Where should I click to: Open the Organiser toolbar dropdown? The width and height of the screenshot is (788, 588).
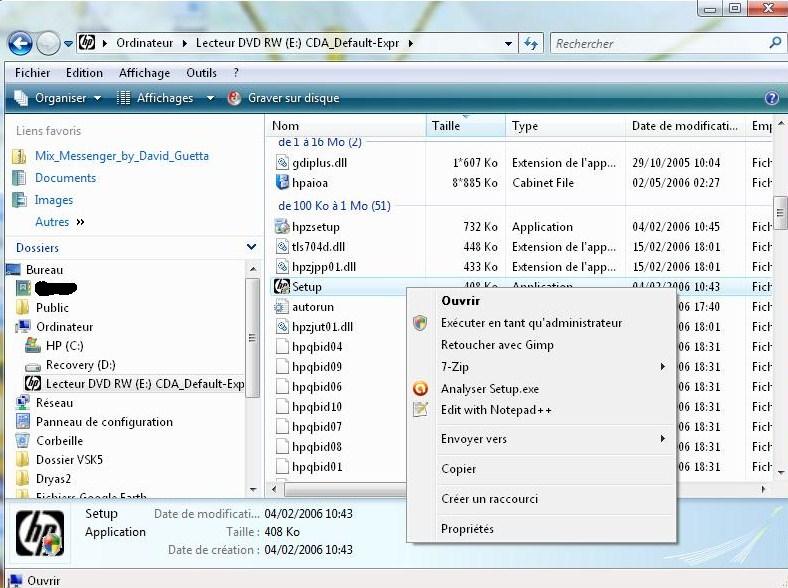point(57,98)
